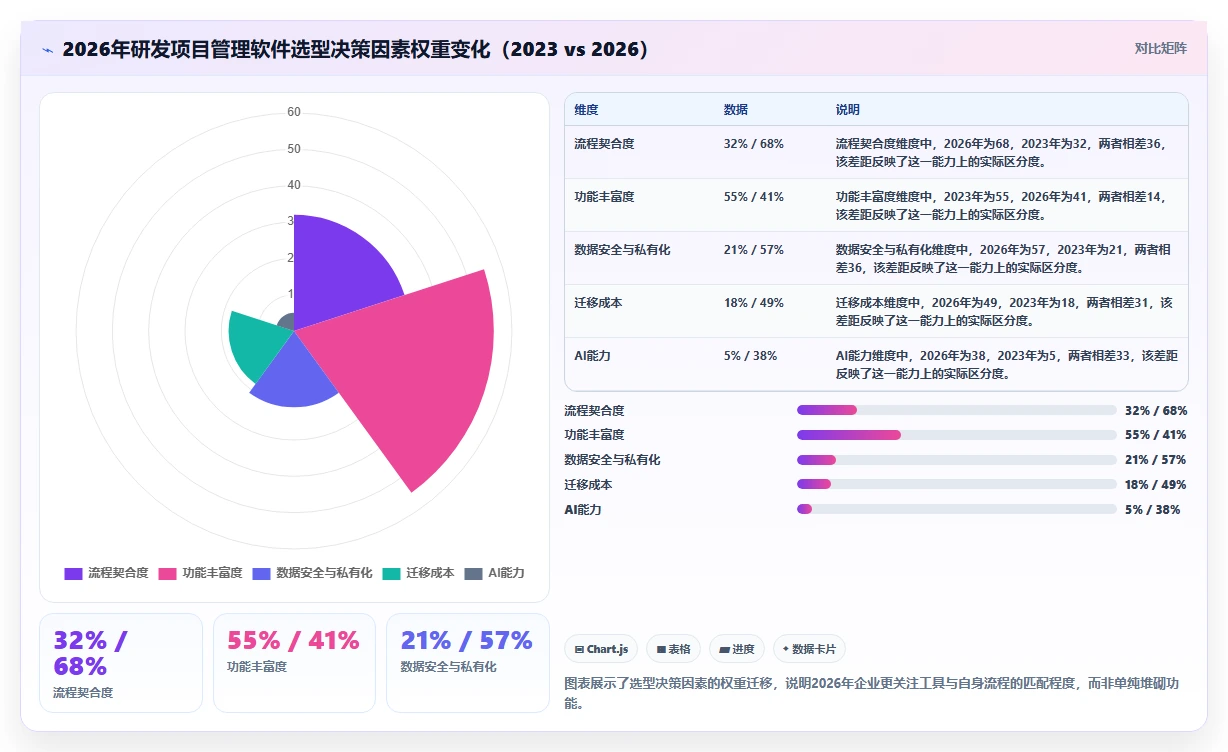Click the 维度 column header
The height and width of the screenshot is (752, 1228).
click(586, 110)
